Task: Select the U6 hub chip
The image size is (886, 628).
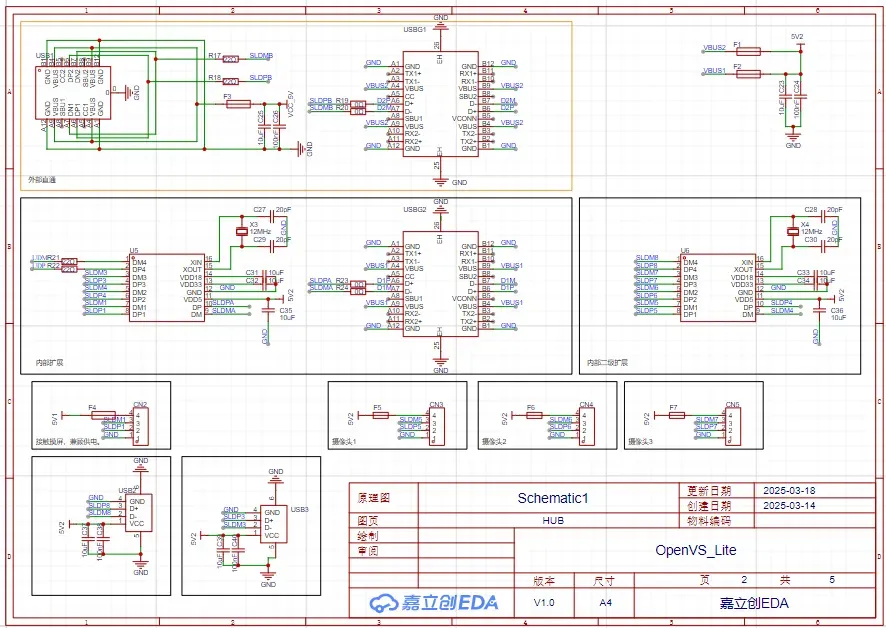Action: point(718,288)
